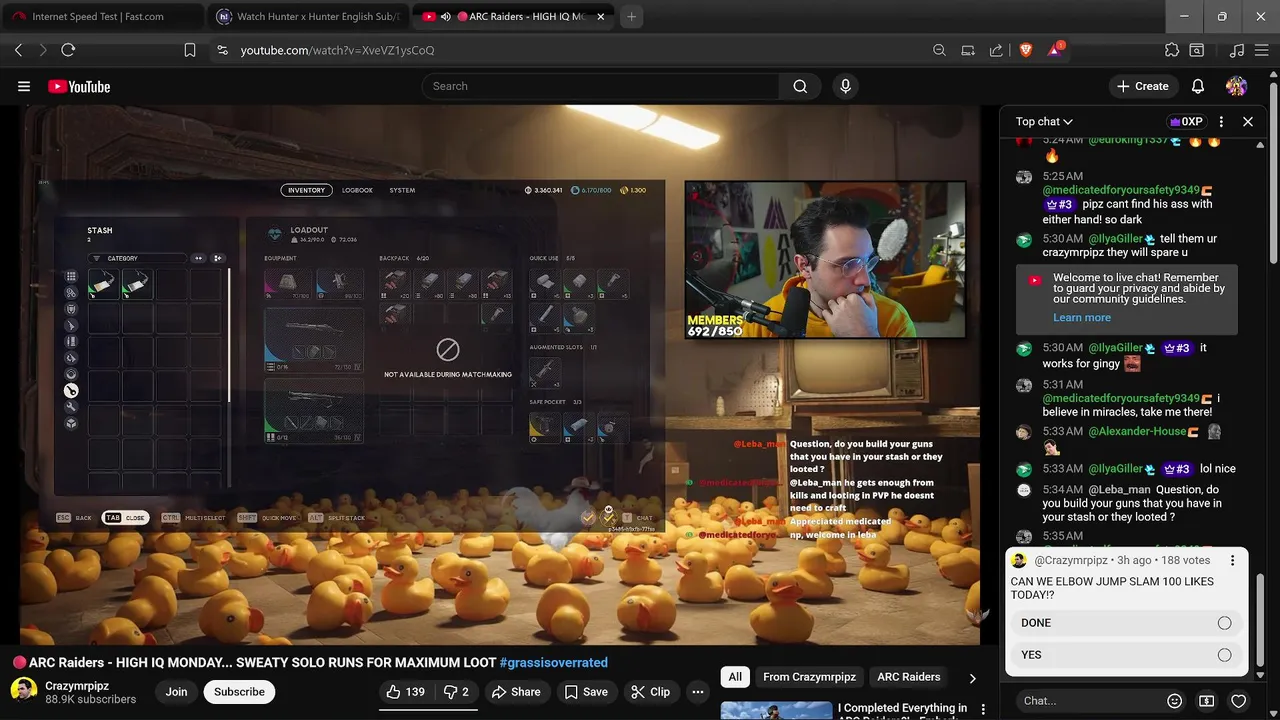Subscribe to Crazymrpipz

pyautogui.click(x=239, y=692)
